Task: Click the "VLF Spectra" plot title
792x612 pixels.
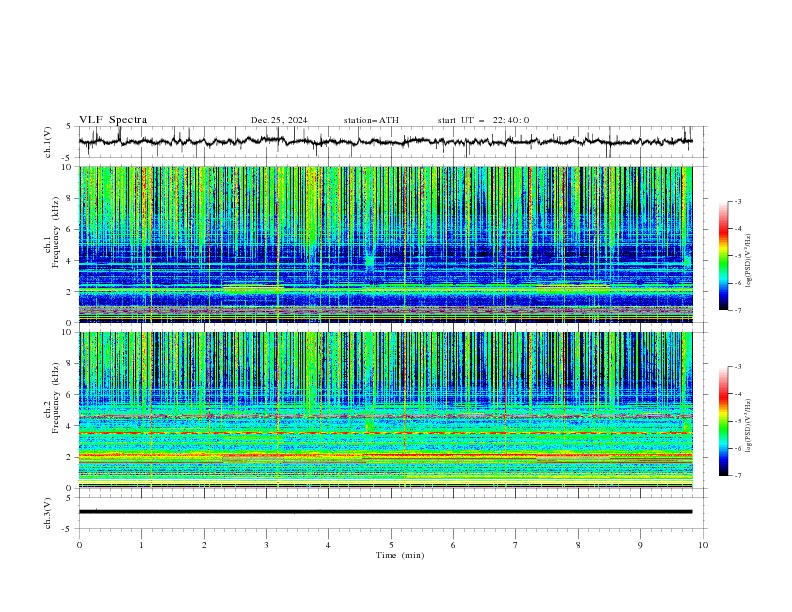Action: (113, 120)
